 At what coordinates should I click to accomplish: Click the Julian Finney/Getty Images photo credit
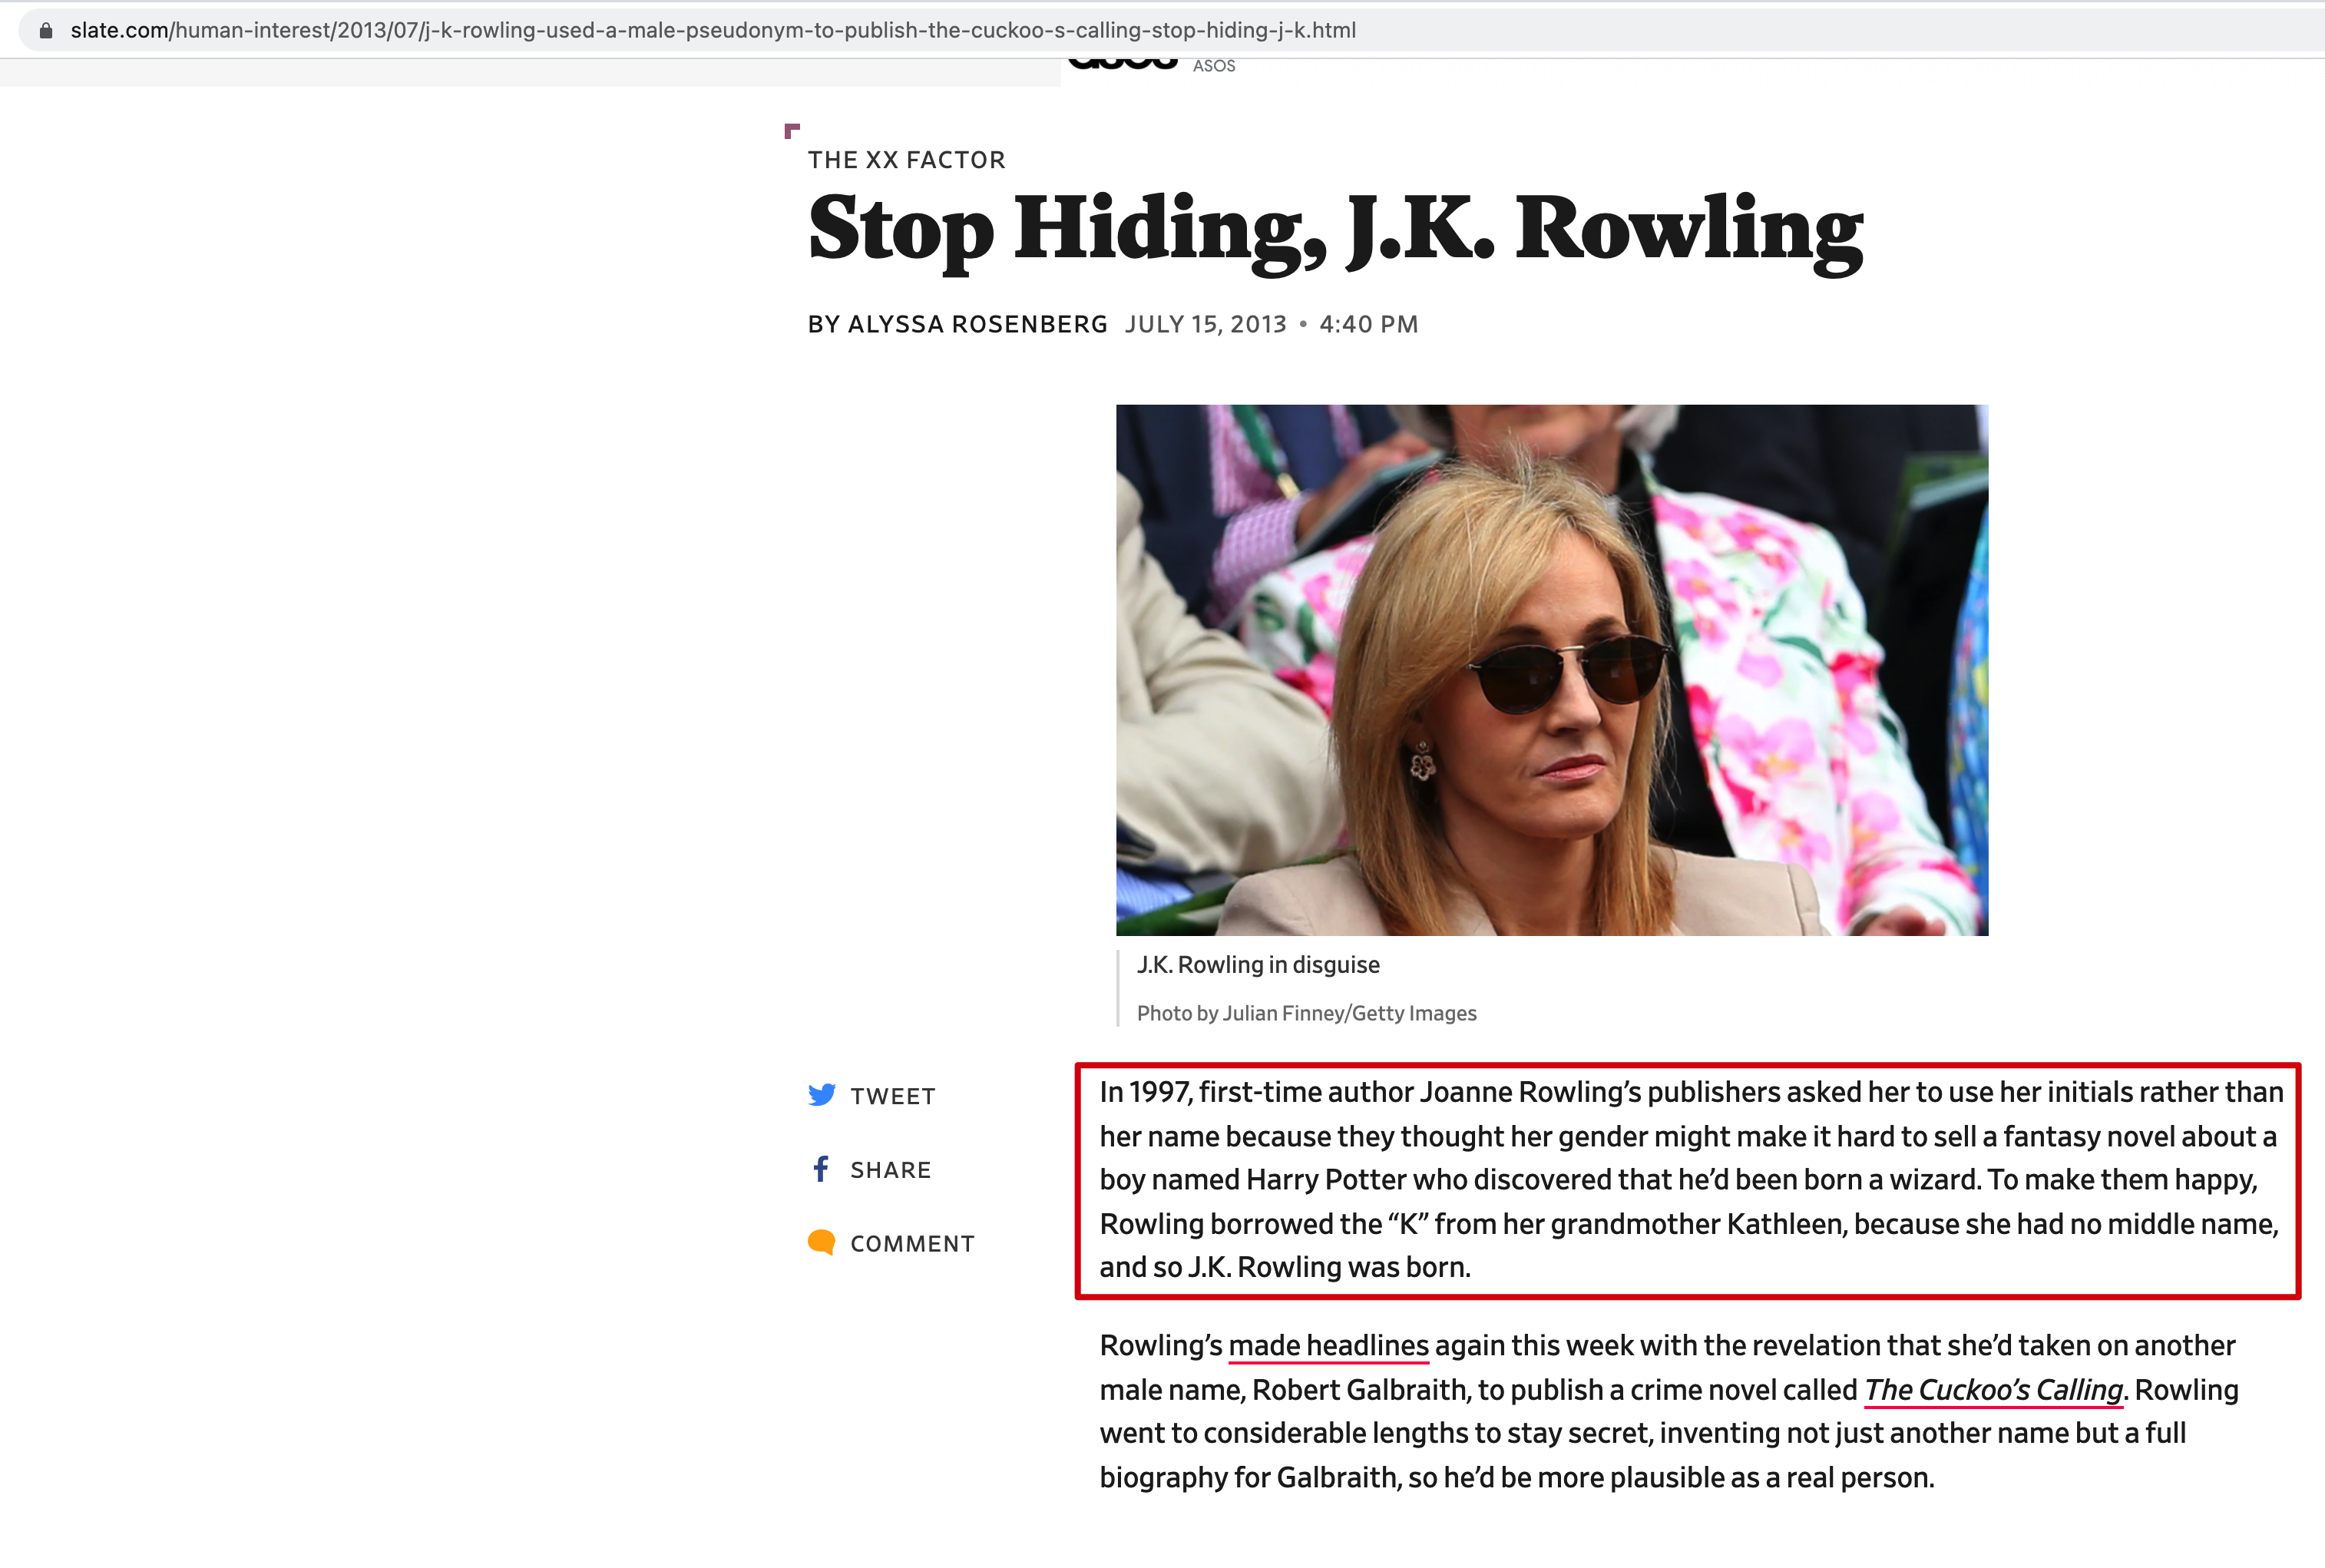(x=1306, y=1013)
